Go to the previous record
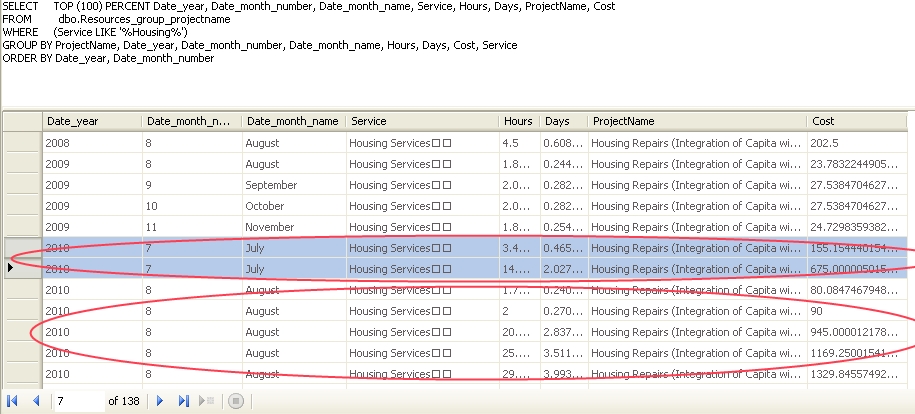Image resolution: width=915 pixels, height=414 pixels. (36, 401)
